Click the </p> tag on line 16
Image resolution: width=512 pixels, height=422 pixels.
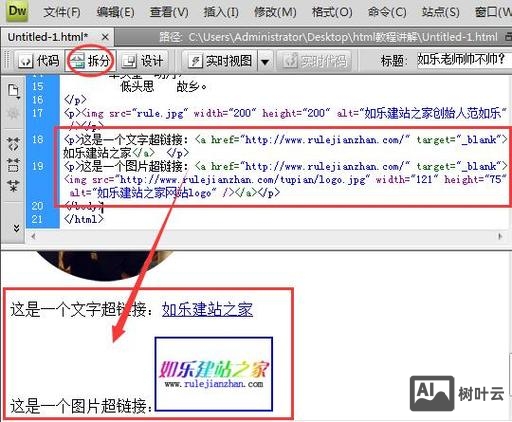(x=75, y=99)
